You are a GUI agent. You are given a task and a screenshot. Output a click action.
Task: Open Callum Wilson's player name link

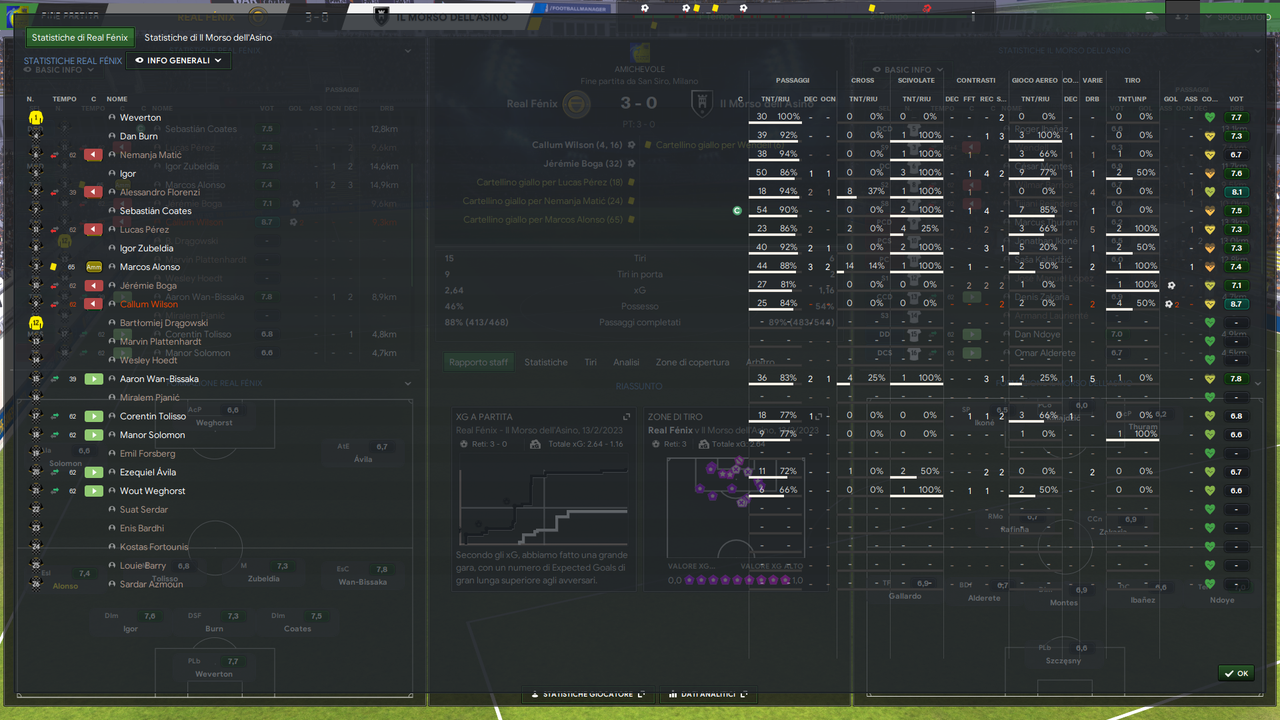coord(149,304)
